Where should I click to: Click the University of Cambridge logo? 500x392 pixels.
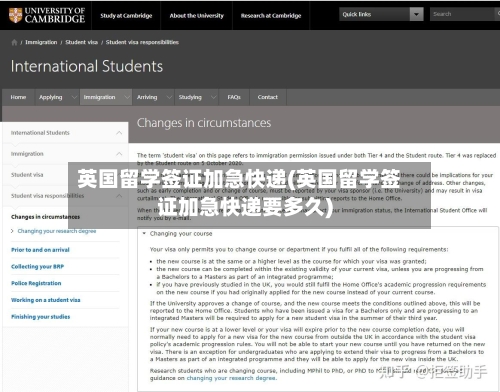47,15
